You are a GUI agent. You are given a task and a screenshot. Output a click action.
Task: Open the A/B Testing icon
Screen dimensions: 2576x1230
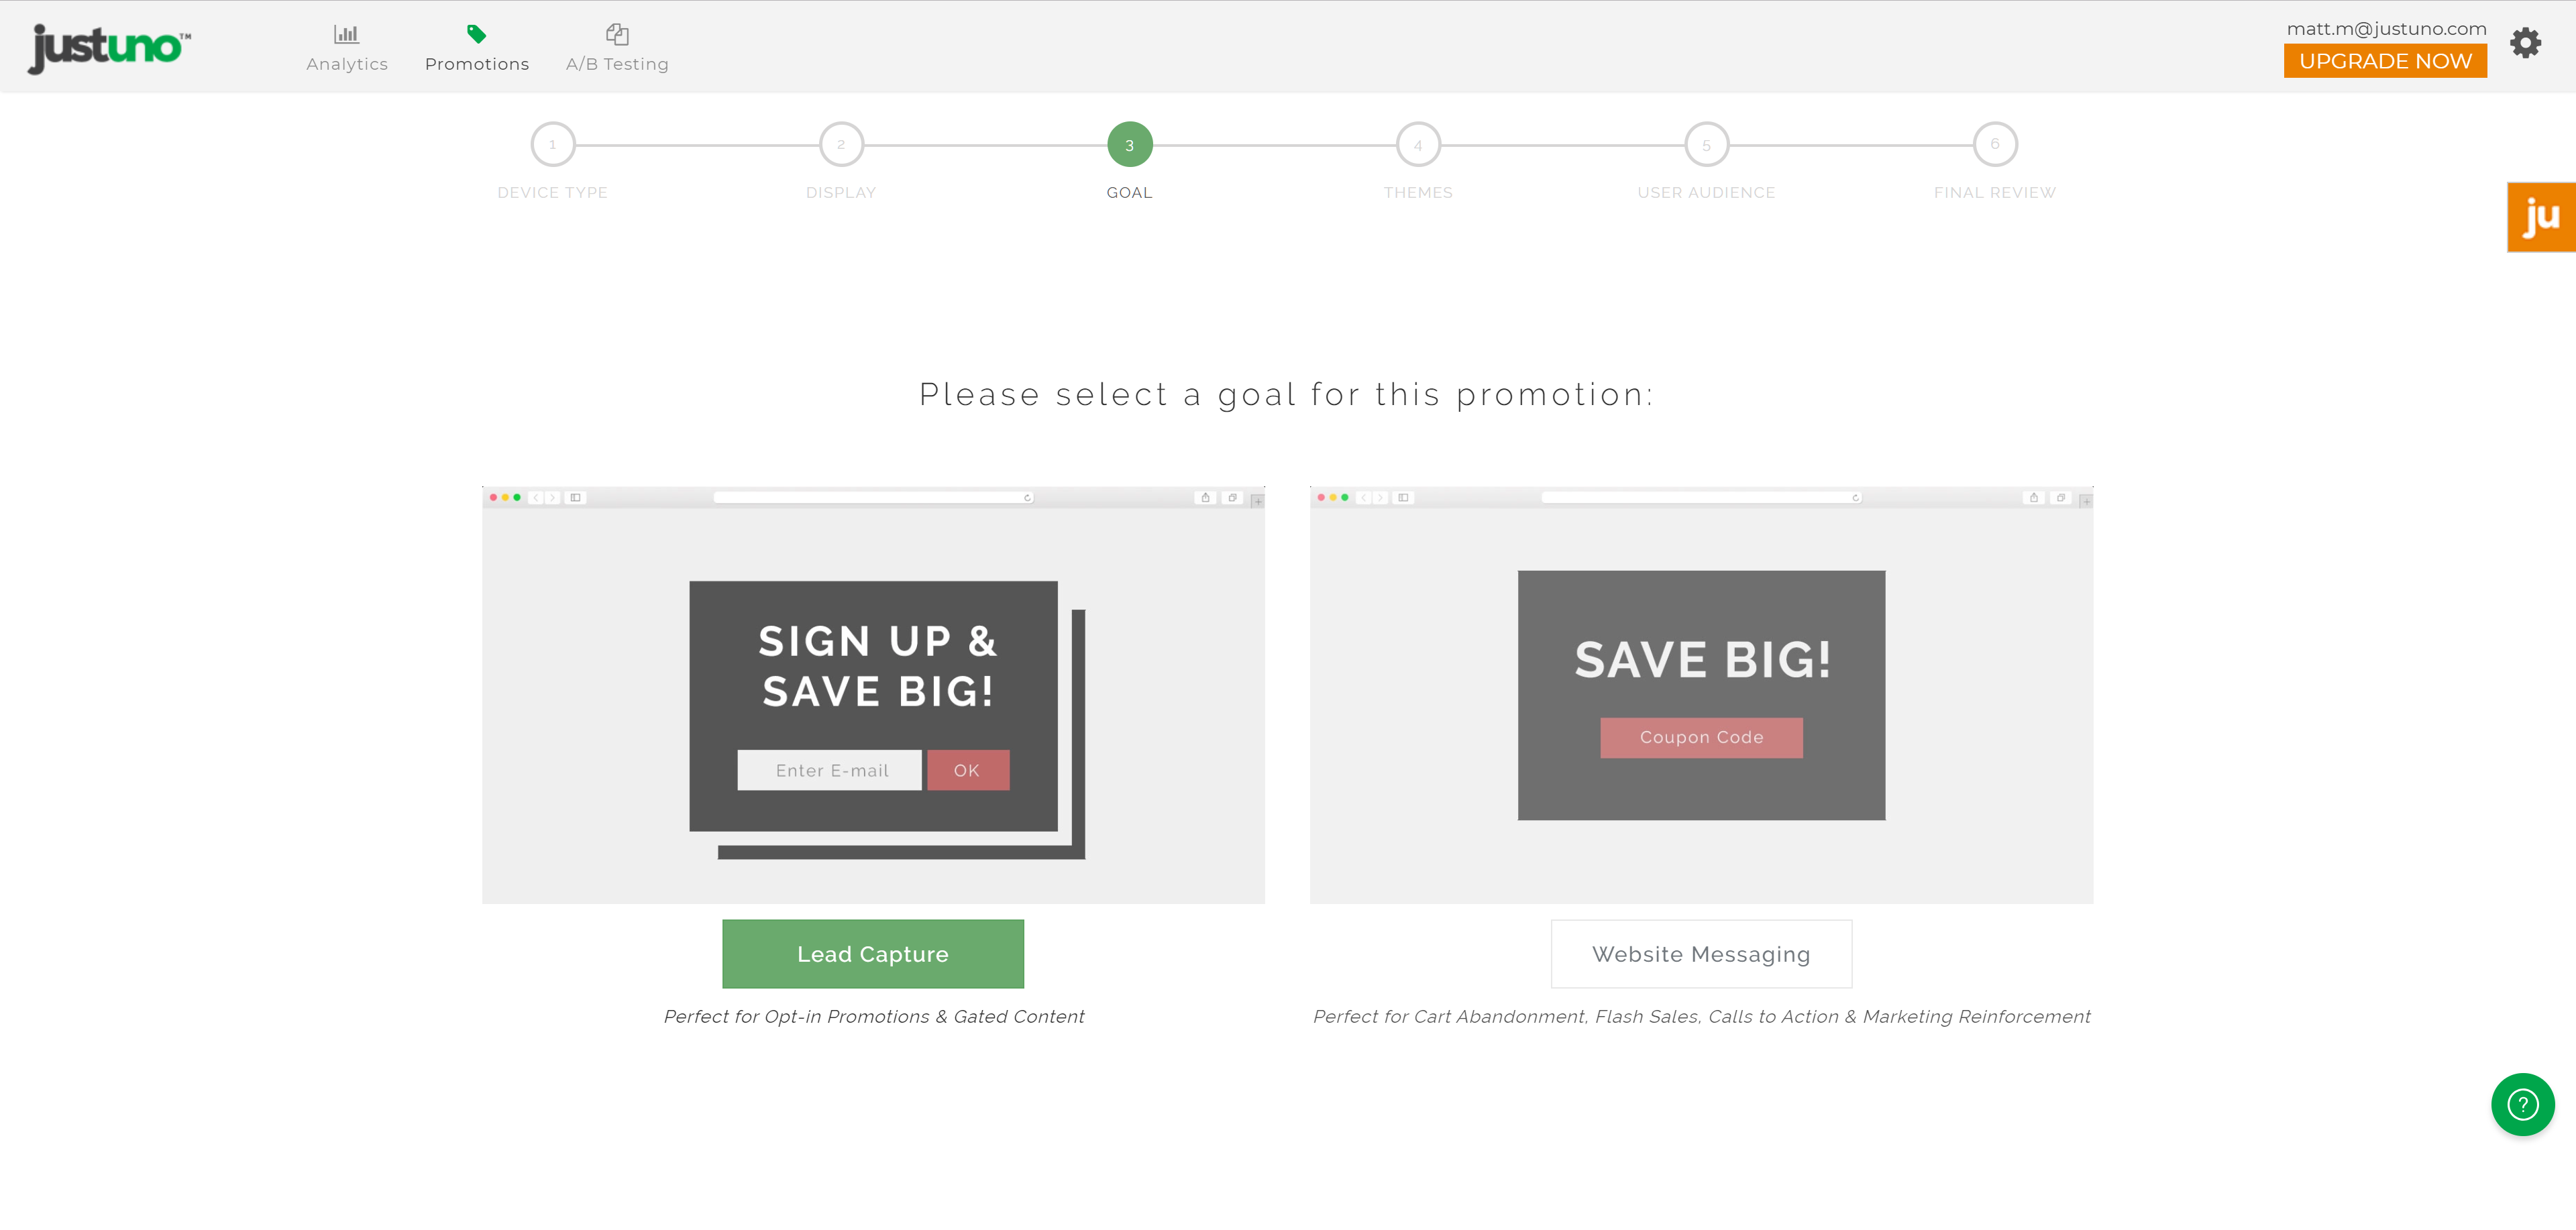[617, 34]
